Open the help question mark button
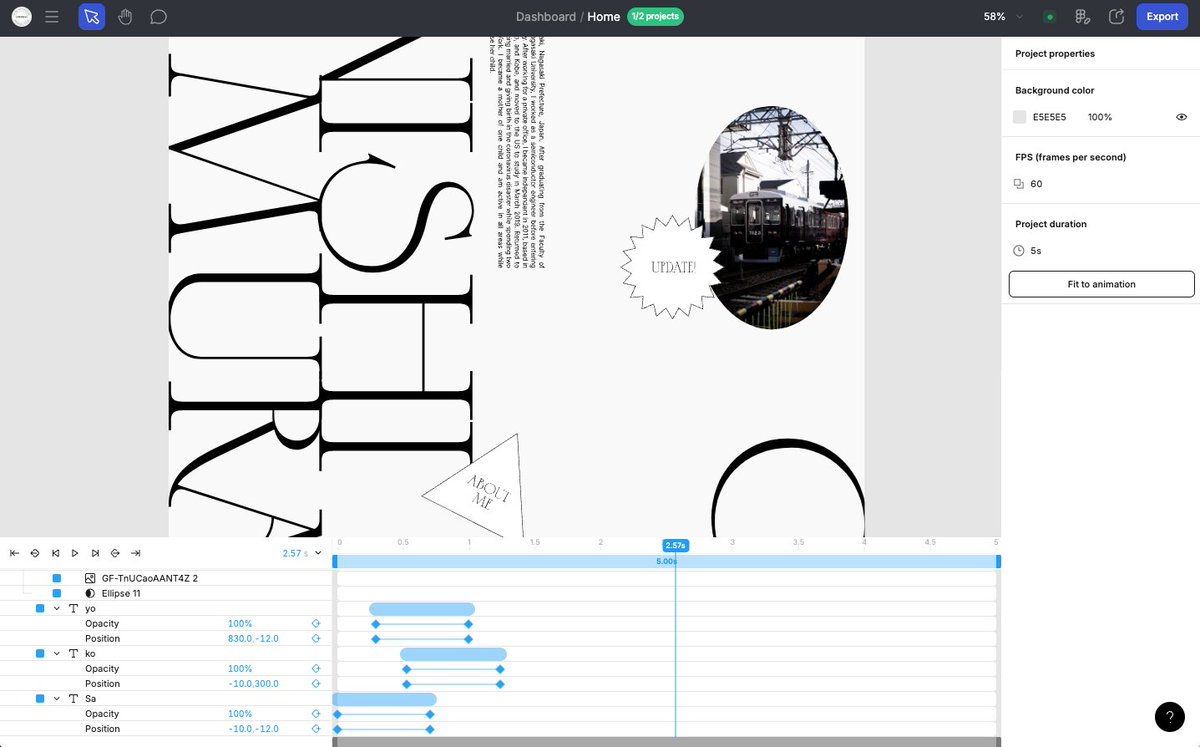Viewport: 1200px width, 747px height. pos(1169,716)
